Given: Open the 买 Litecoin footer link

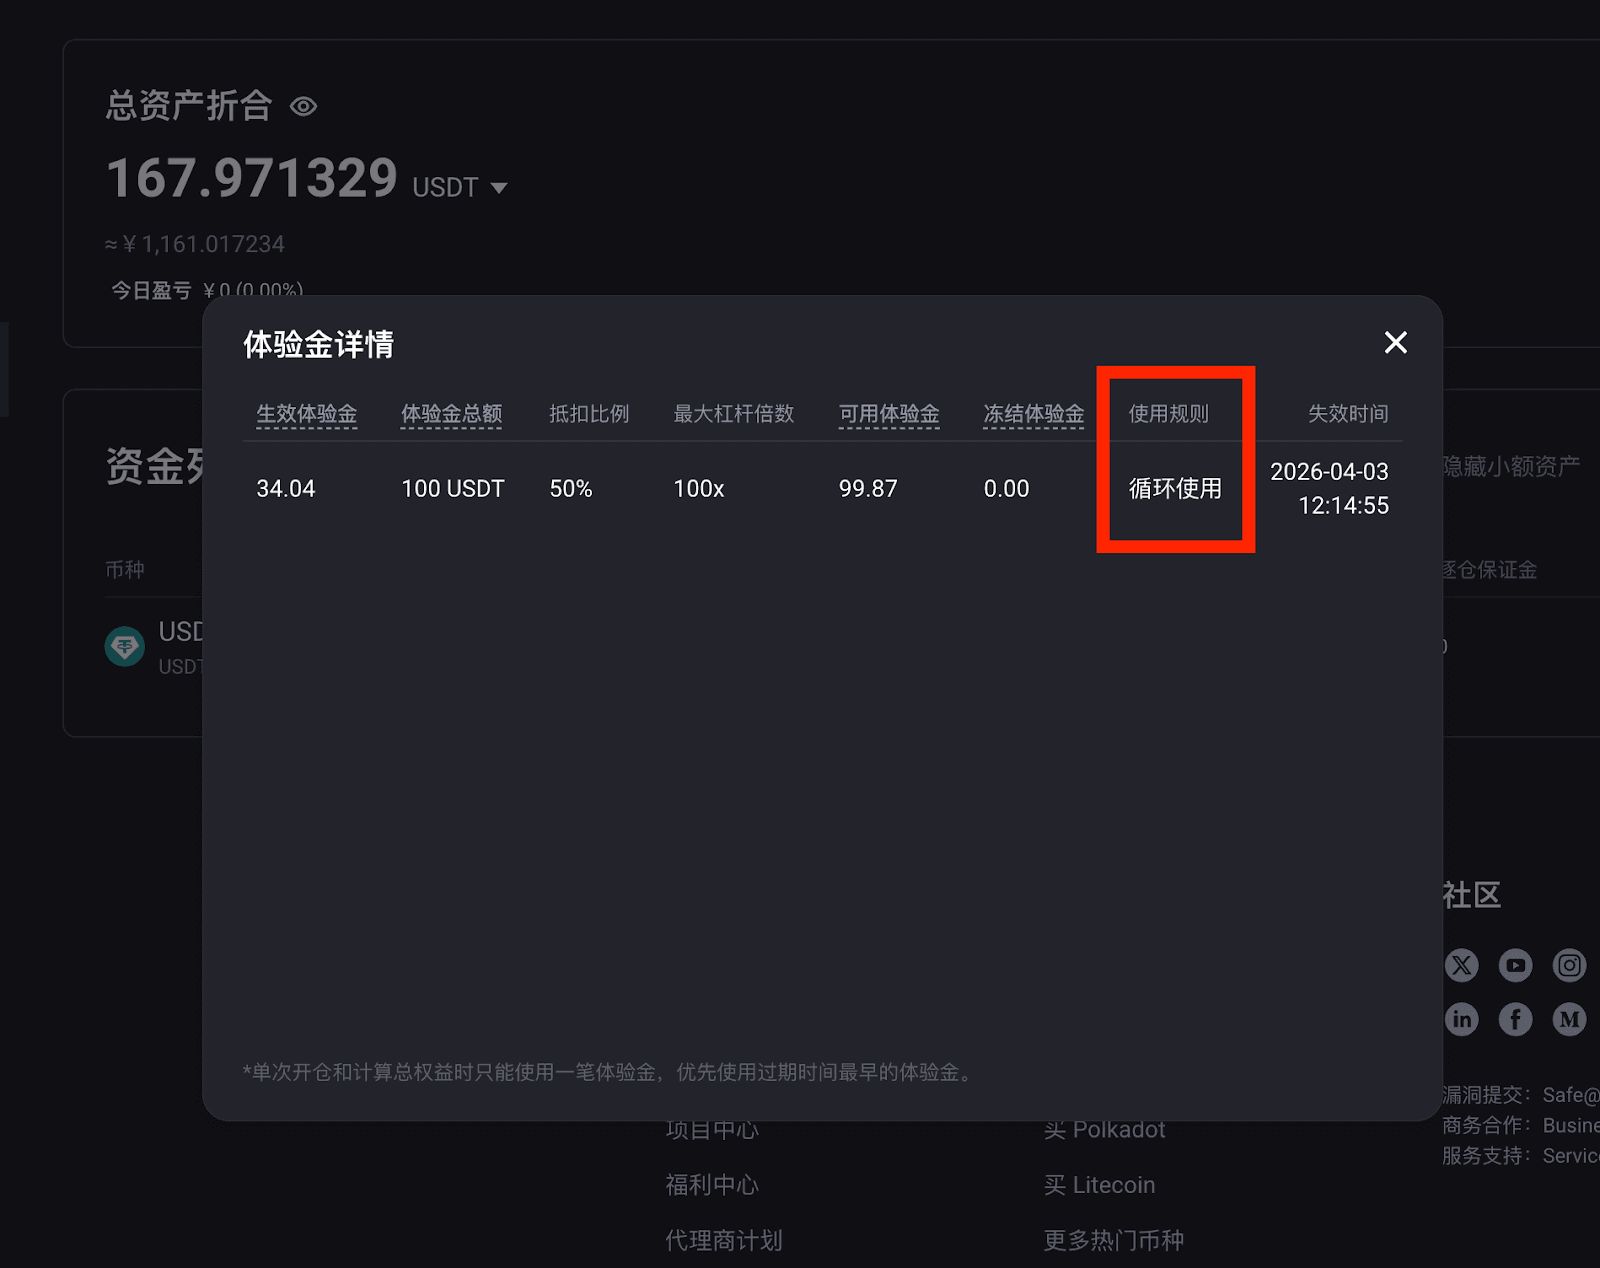Looking at the screenshot, I should pyautogui.click(x=1099, y=1185).
